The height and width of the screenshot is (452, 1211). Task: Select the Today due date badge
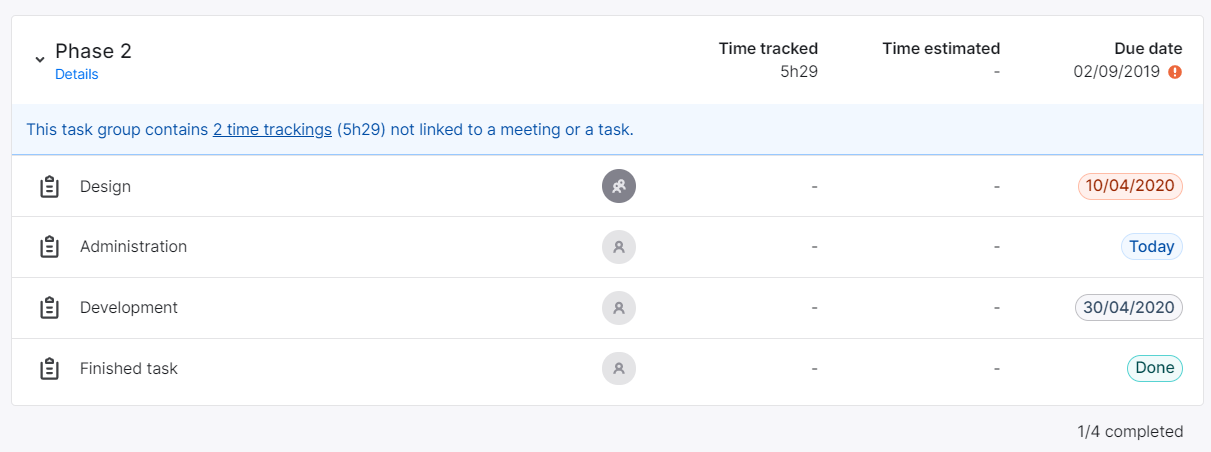[x=1151, y=247]
